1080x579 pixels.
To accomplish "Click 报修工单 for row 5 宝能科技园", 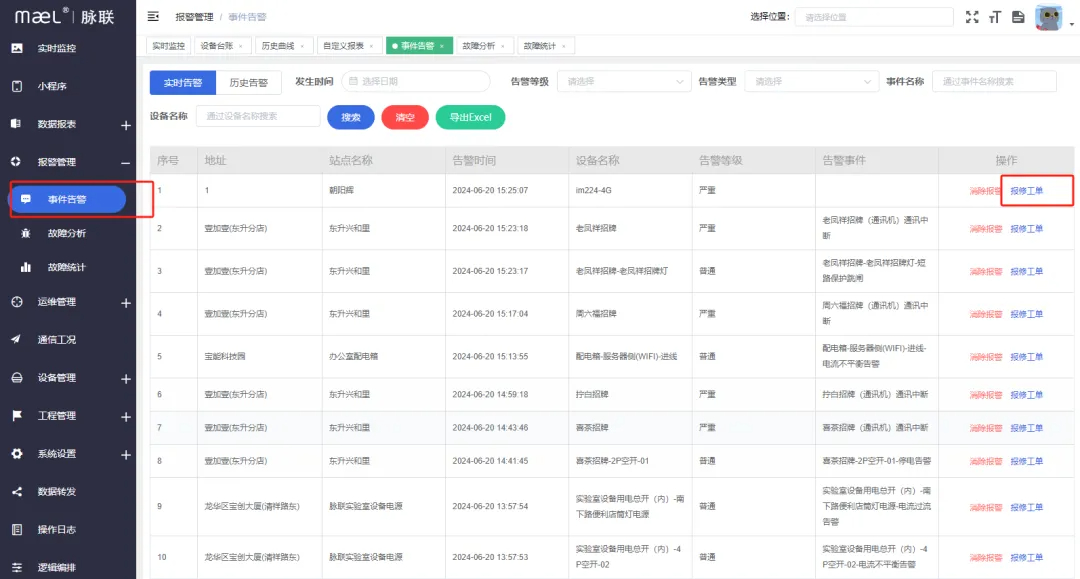I will pyautogui.click(x=1026, y=357).
